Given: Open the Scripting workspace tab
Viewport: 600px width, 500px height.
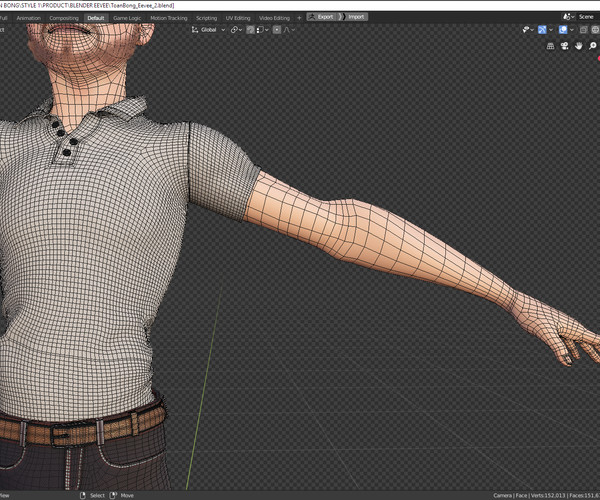Looking at the screenshot, I should pos(206,18).
